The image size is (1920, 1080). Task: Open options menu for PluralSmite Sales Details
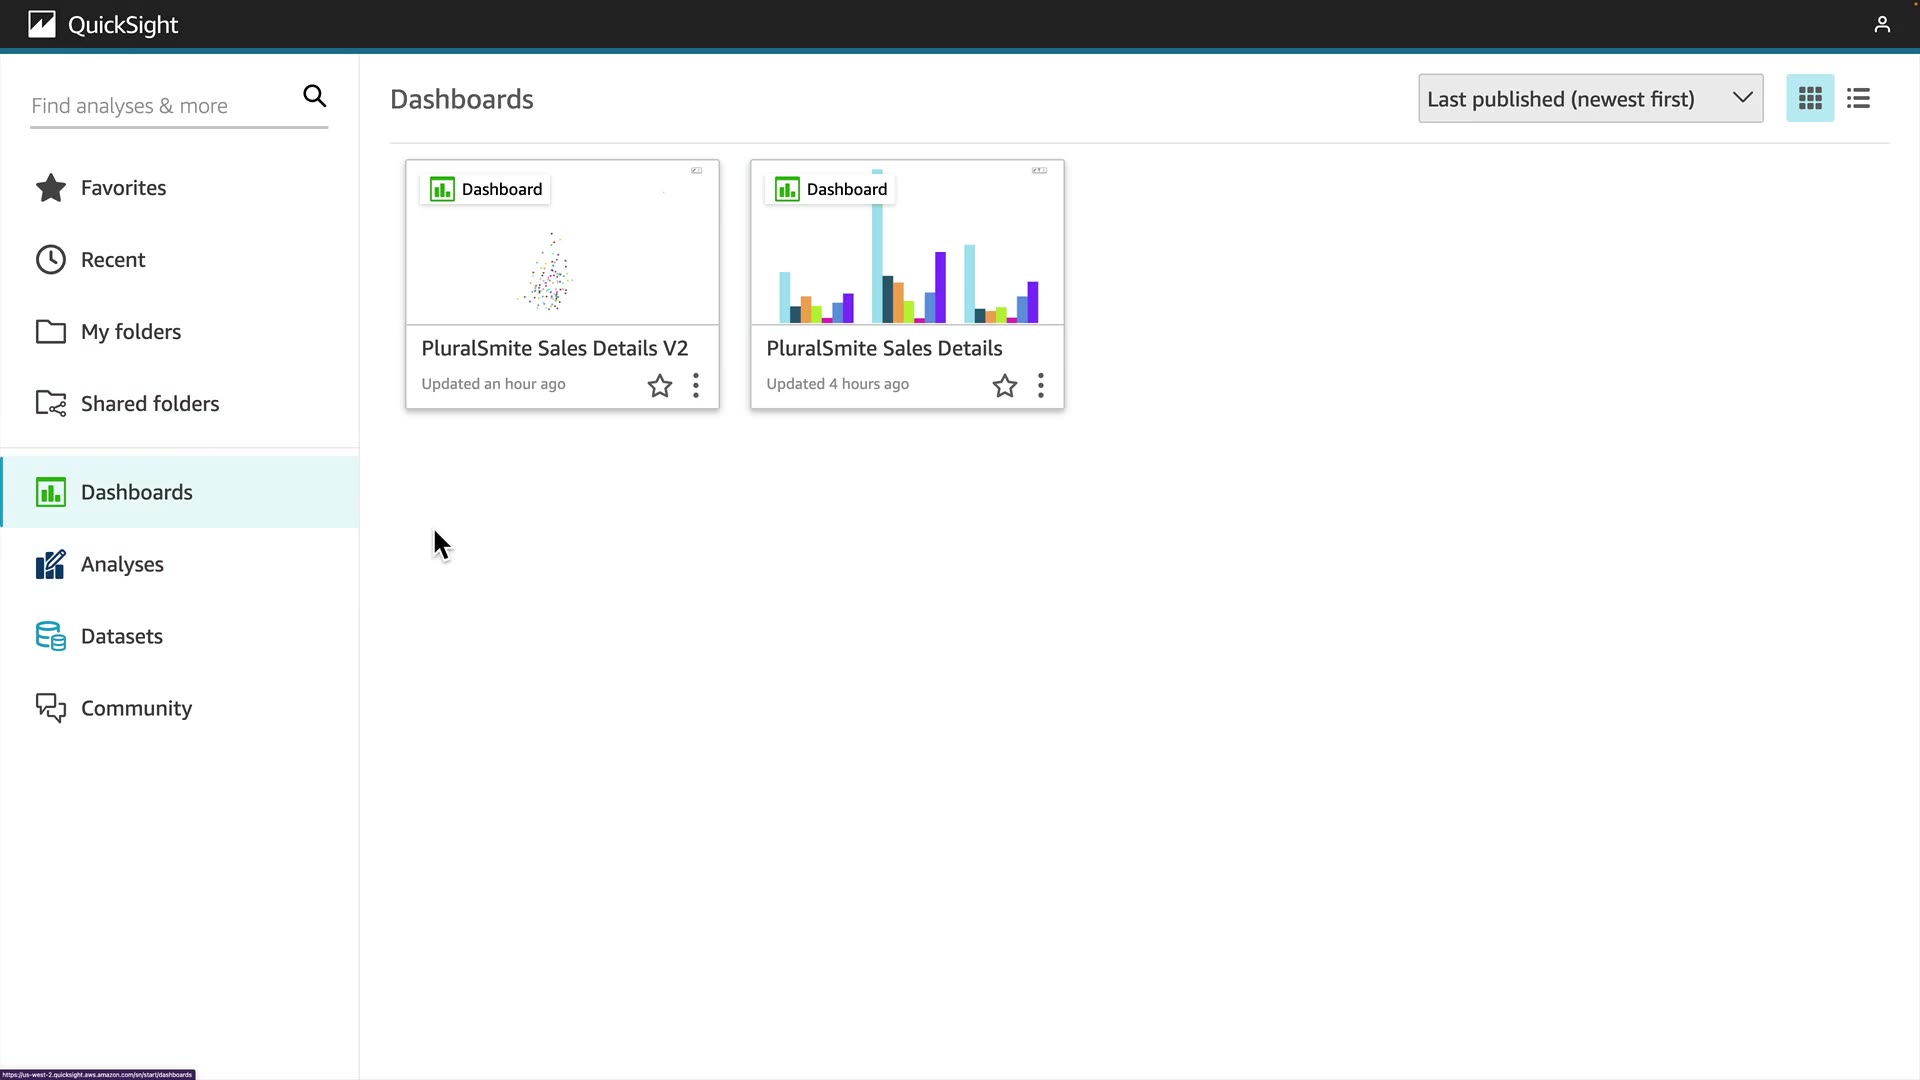(1041, 386)
